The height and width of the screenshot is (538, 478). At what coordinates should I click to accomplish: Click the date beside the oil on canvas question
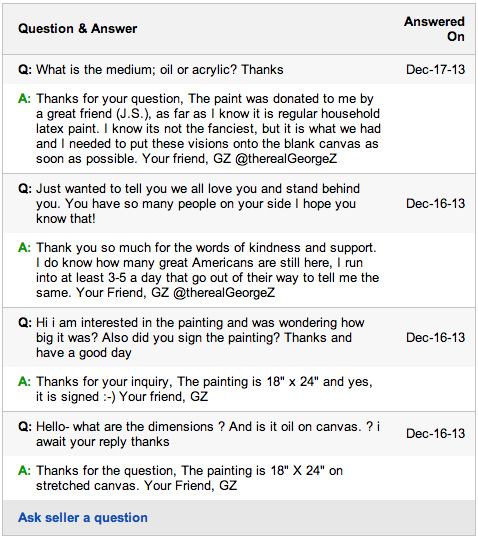tap(435, 434)
